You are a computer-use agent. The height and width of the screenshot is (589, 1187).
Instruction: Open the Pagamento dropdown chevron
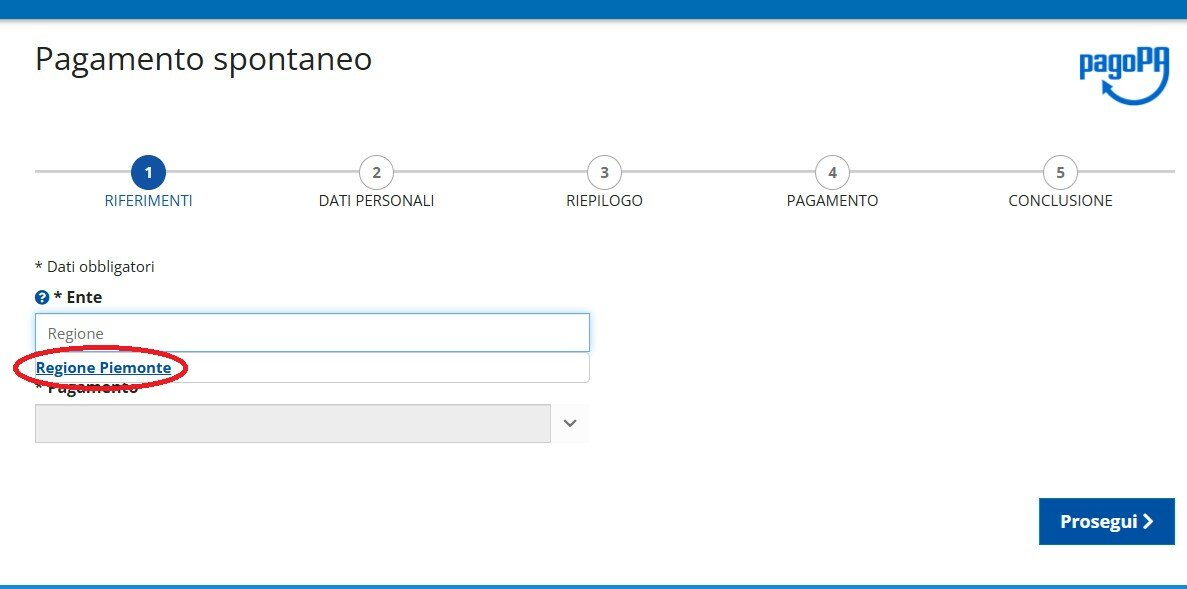tap(570, 423)
